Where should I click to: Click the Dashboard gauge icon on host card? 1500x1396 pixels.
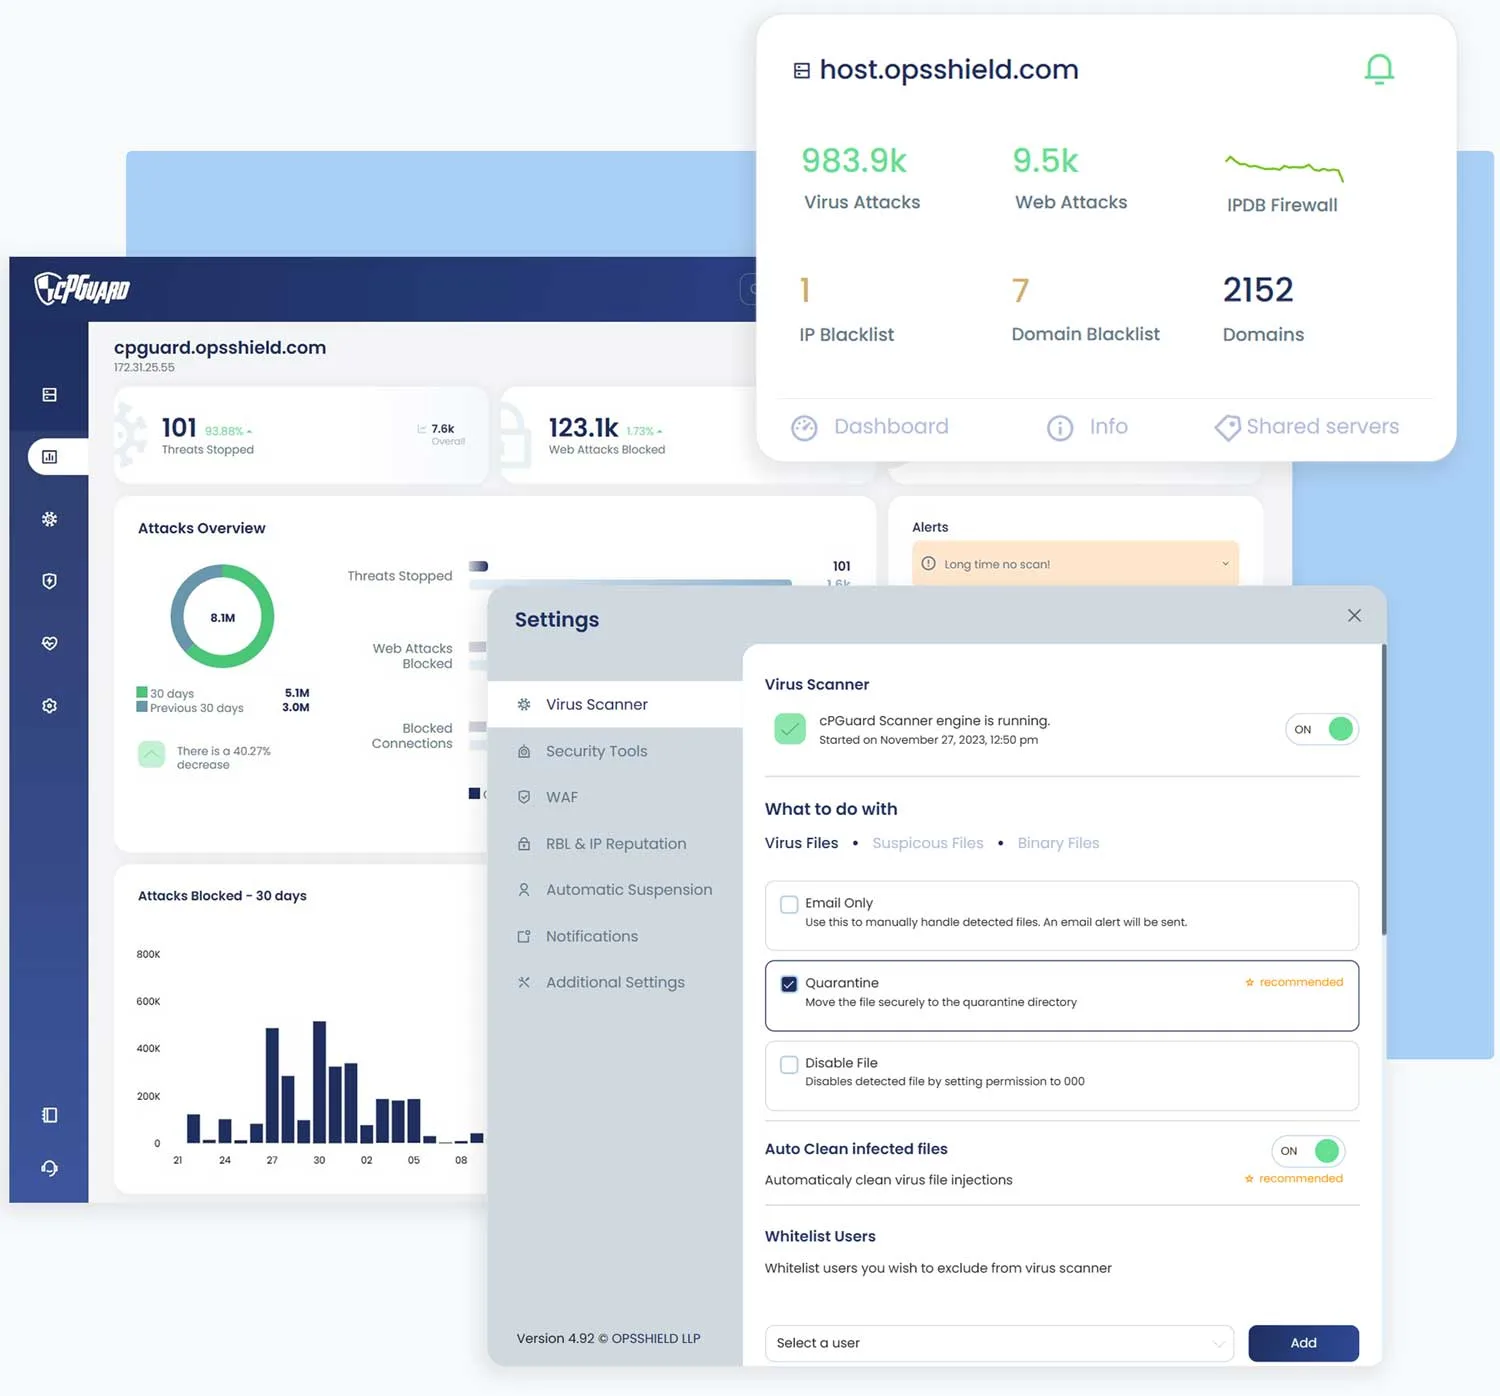tap(804, 428)
